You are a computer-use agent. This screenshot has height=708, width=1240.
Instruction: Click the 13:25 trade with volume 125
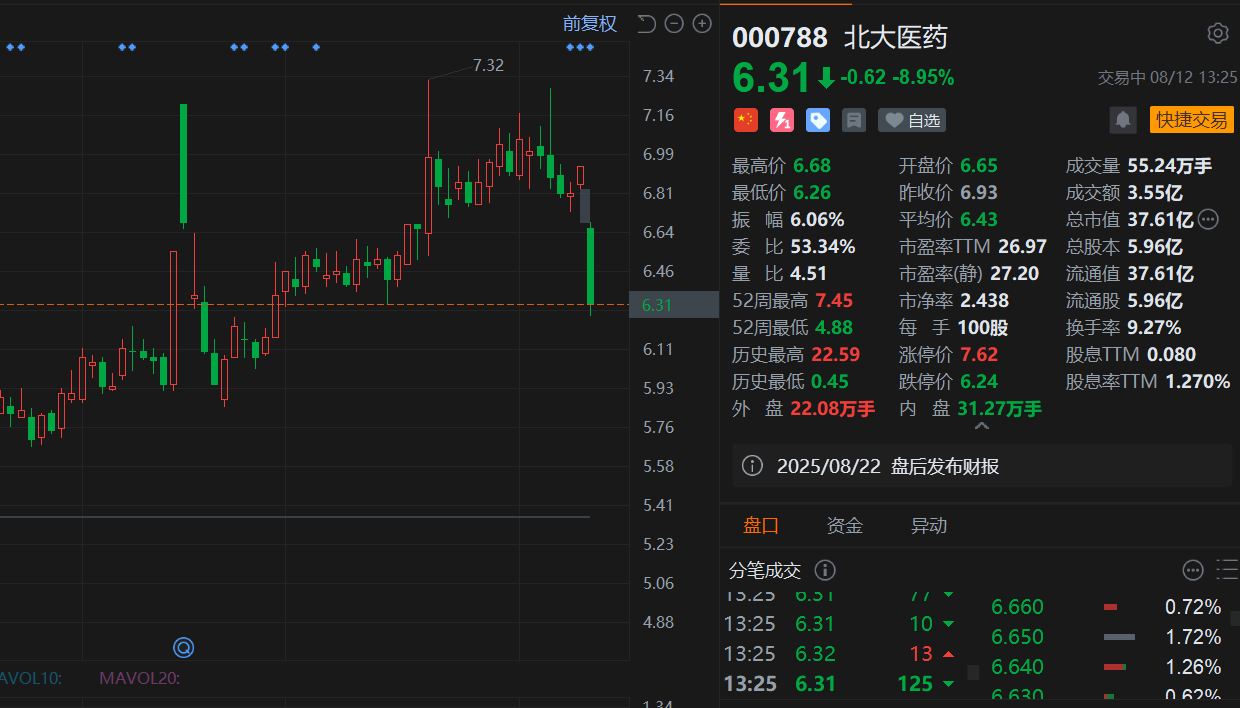tap(840, 684)
